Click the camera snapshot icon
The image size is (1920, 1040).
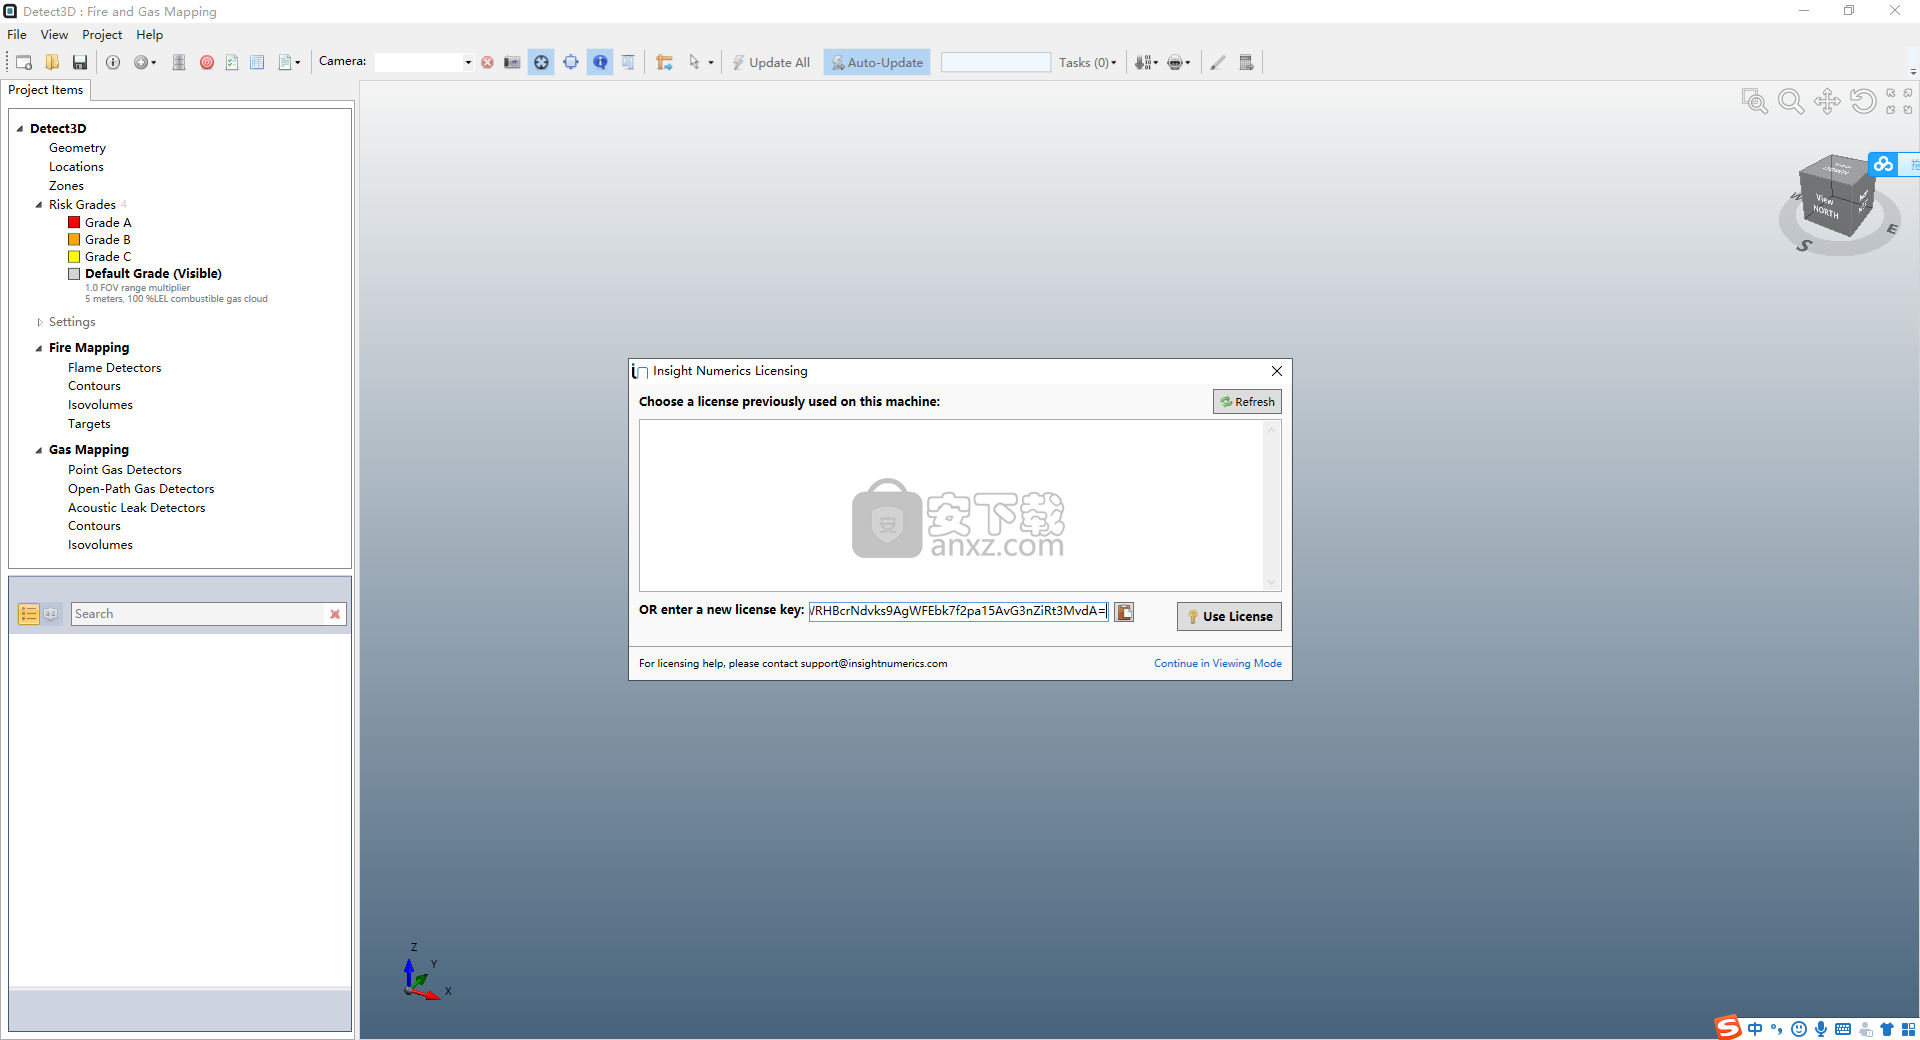click(512, 62)
